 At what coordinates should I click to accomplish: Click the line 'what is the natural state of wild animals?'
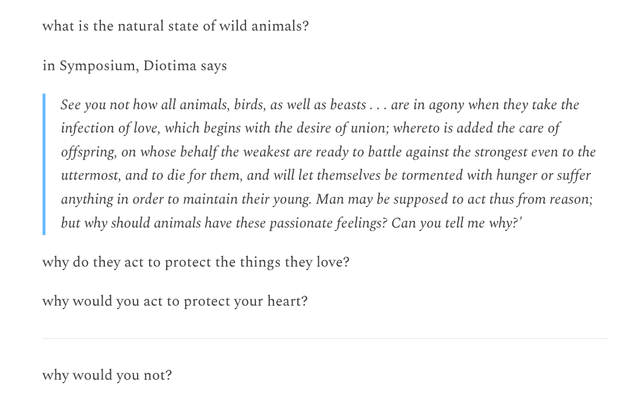coord(175,26)
